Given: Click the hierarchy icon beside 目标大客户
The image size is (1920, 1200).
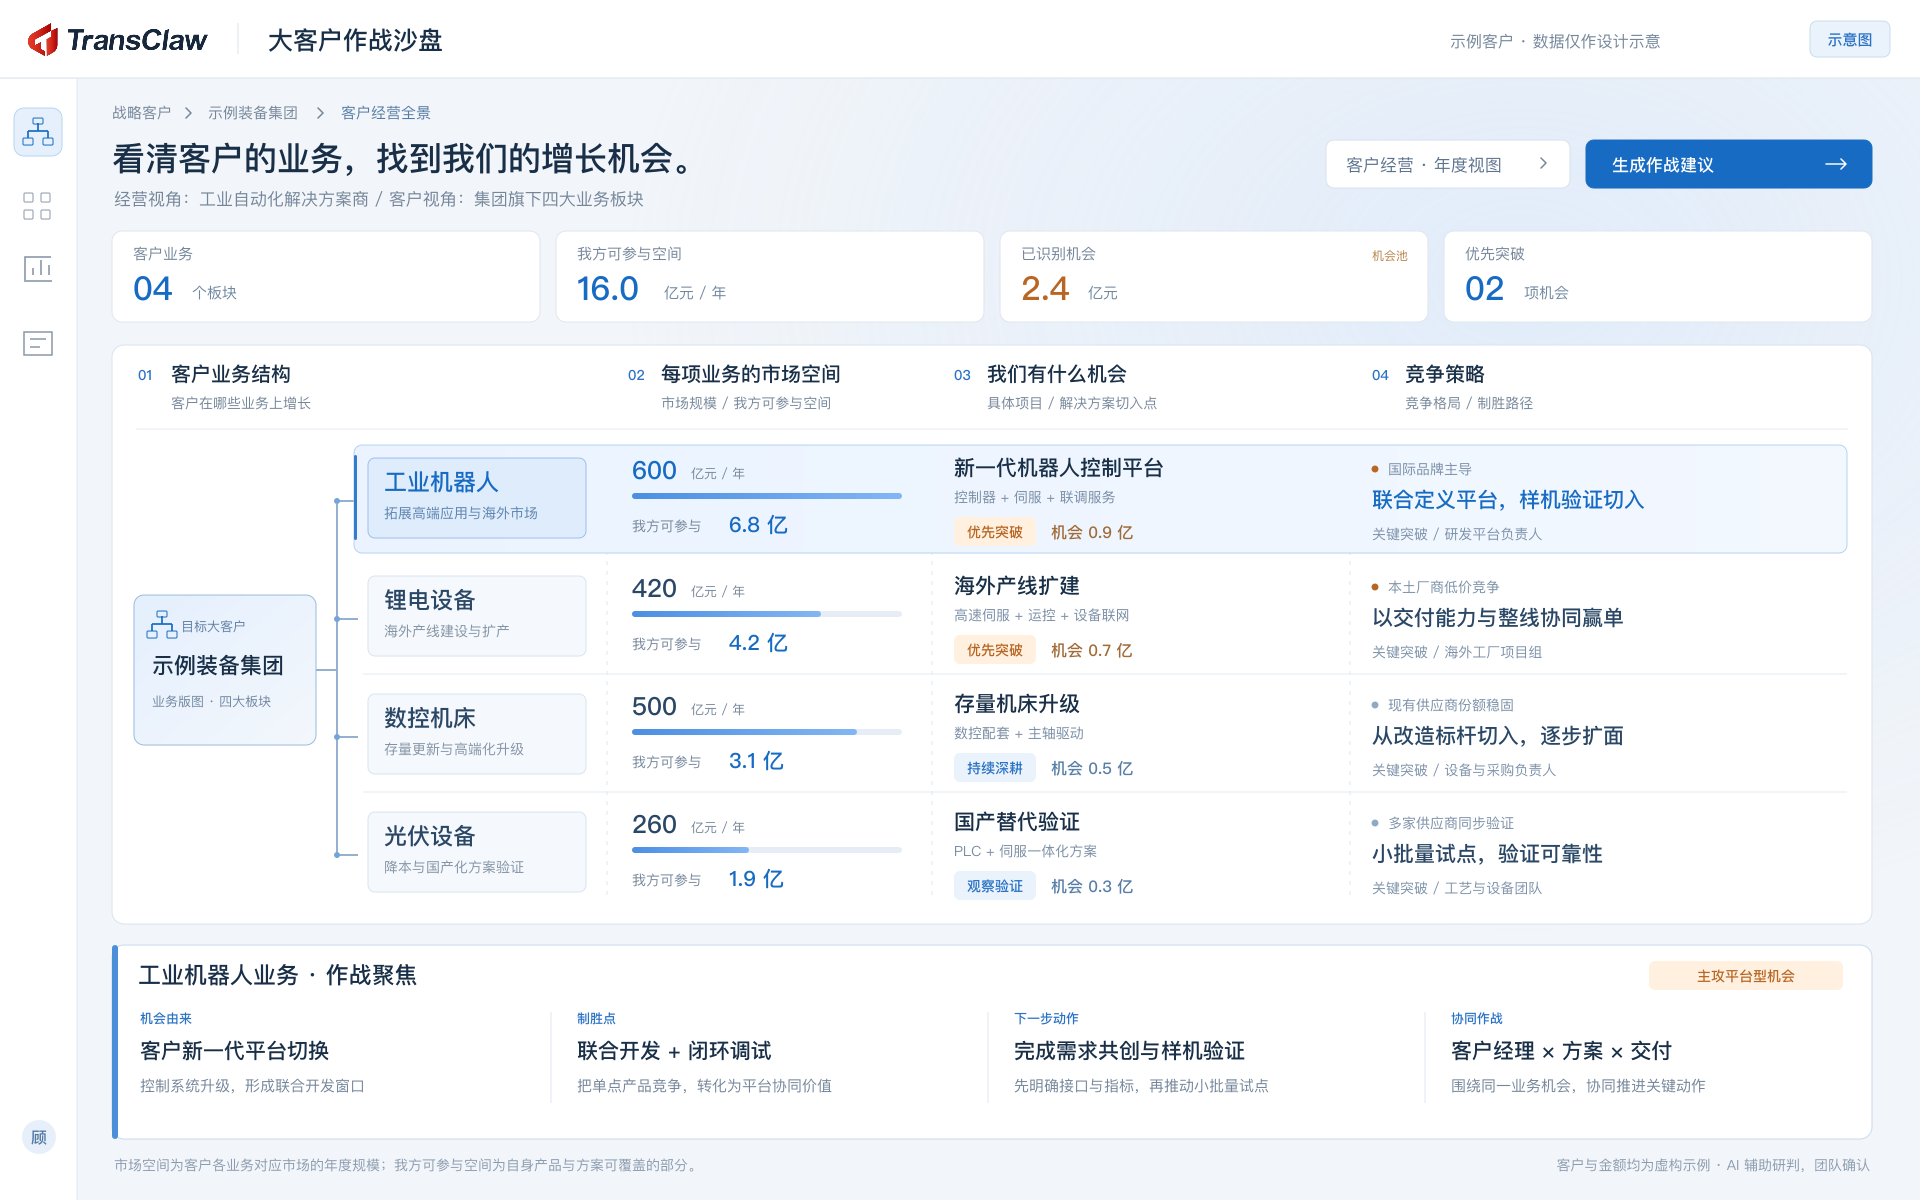Looking at the screenshot, I should (x=161, y=625).
